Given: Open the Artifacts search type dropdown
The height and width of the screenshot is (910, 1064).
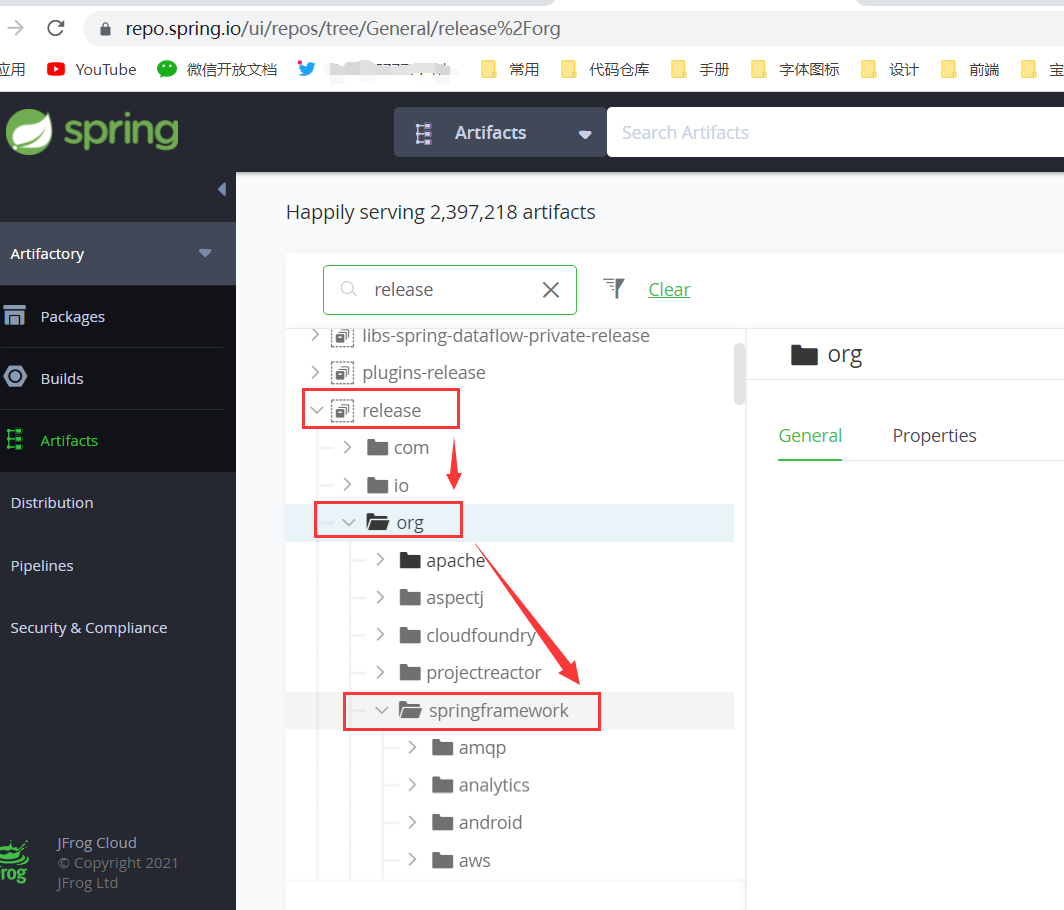Looking at the screenshot, I should point(500,132).
